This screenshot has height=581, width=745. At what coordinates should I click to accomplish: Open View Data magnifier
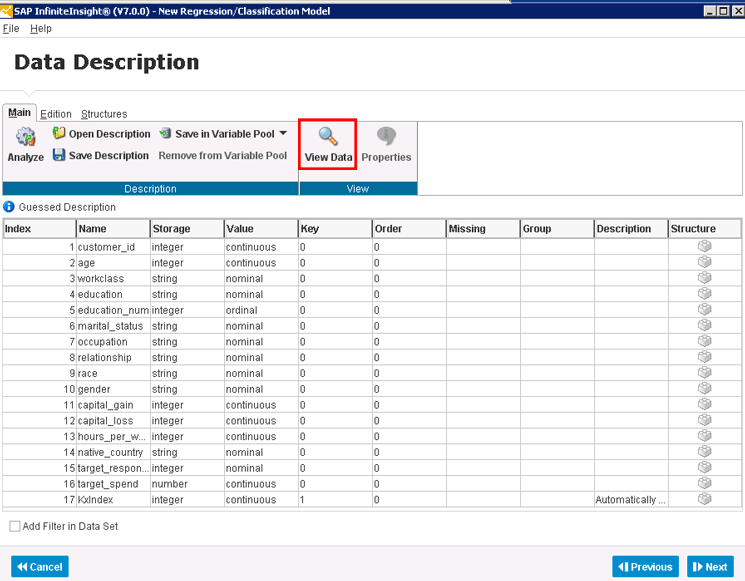click(x=328, y=136)
